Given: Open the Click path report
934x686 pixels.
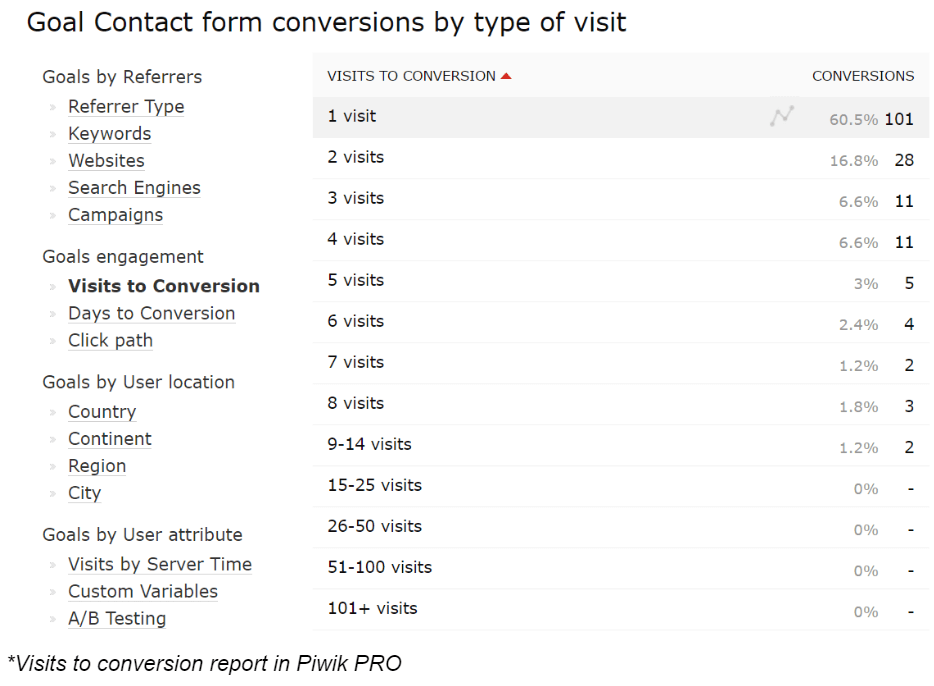Looking at the screenshot, I should pos(110,341).
